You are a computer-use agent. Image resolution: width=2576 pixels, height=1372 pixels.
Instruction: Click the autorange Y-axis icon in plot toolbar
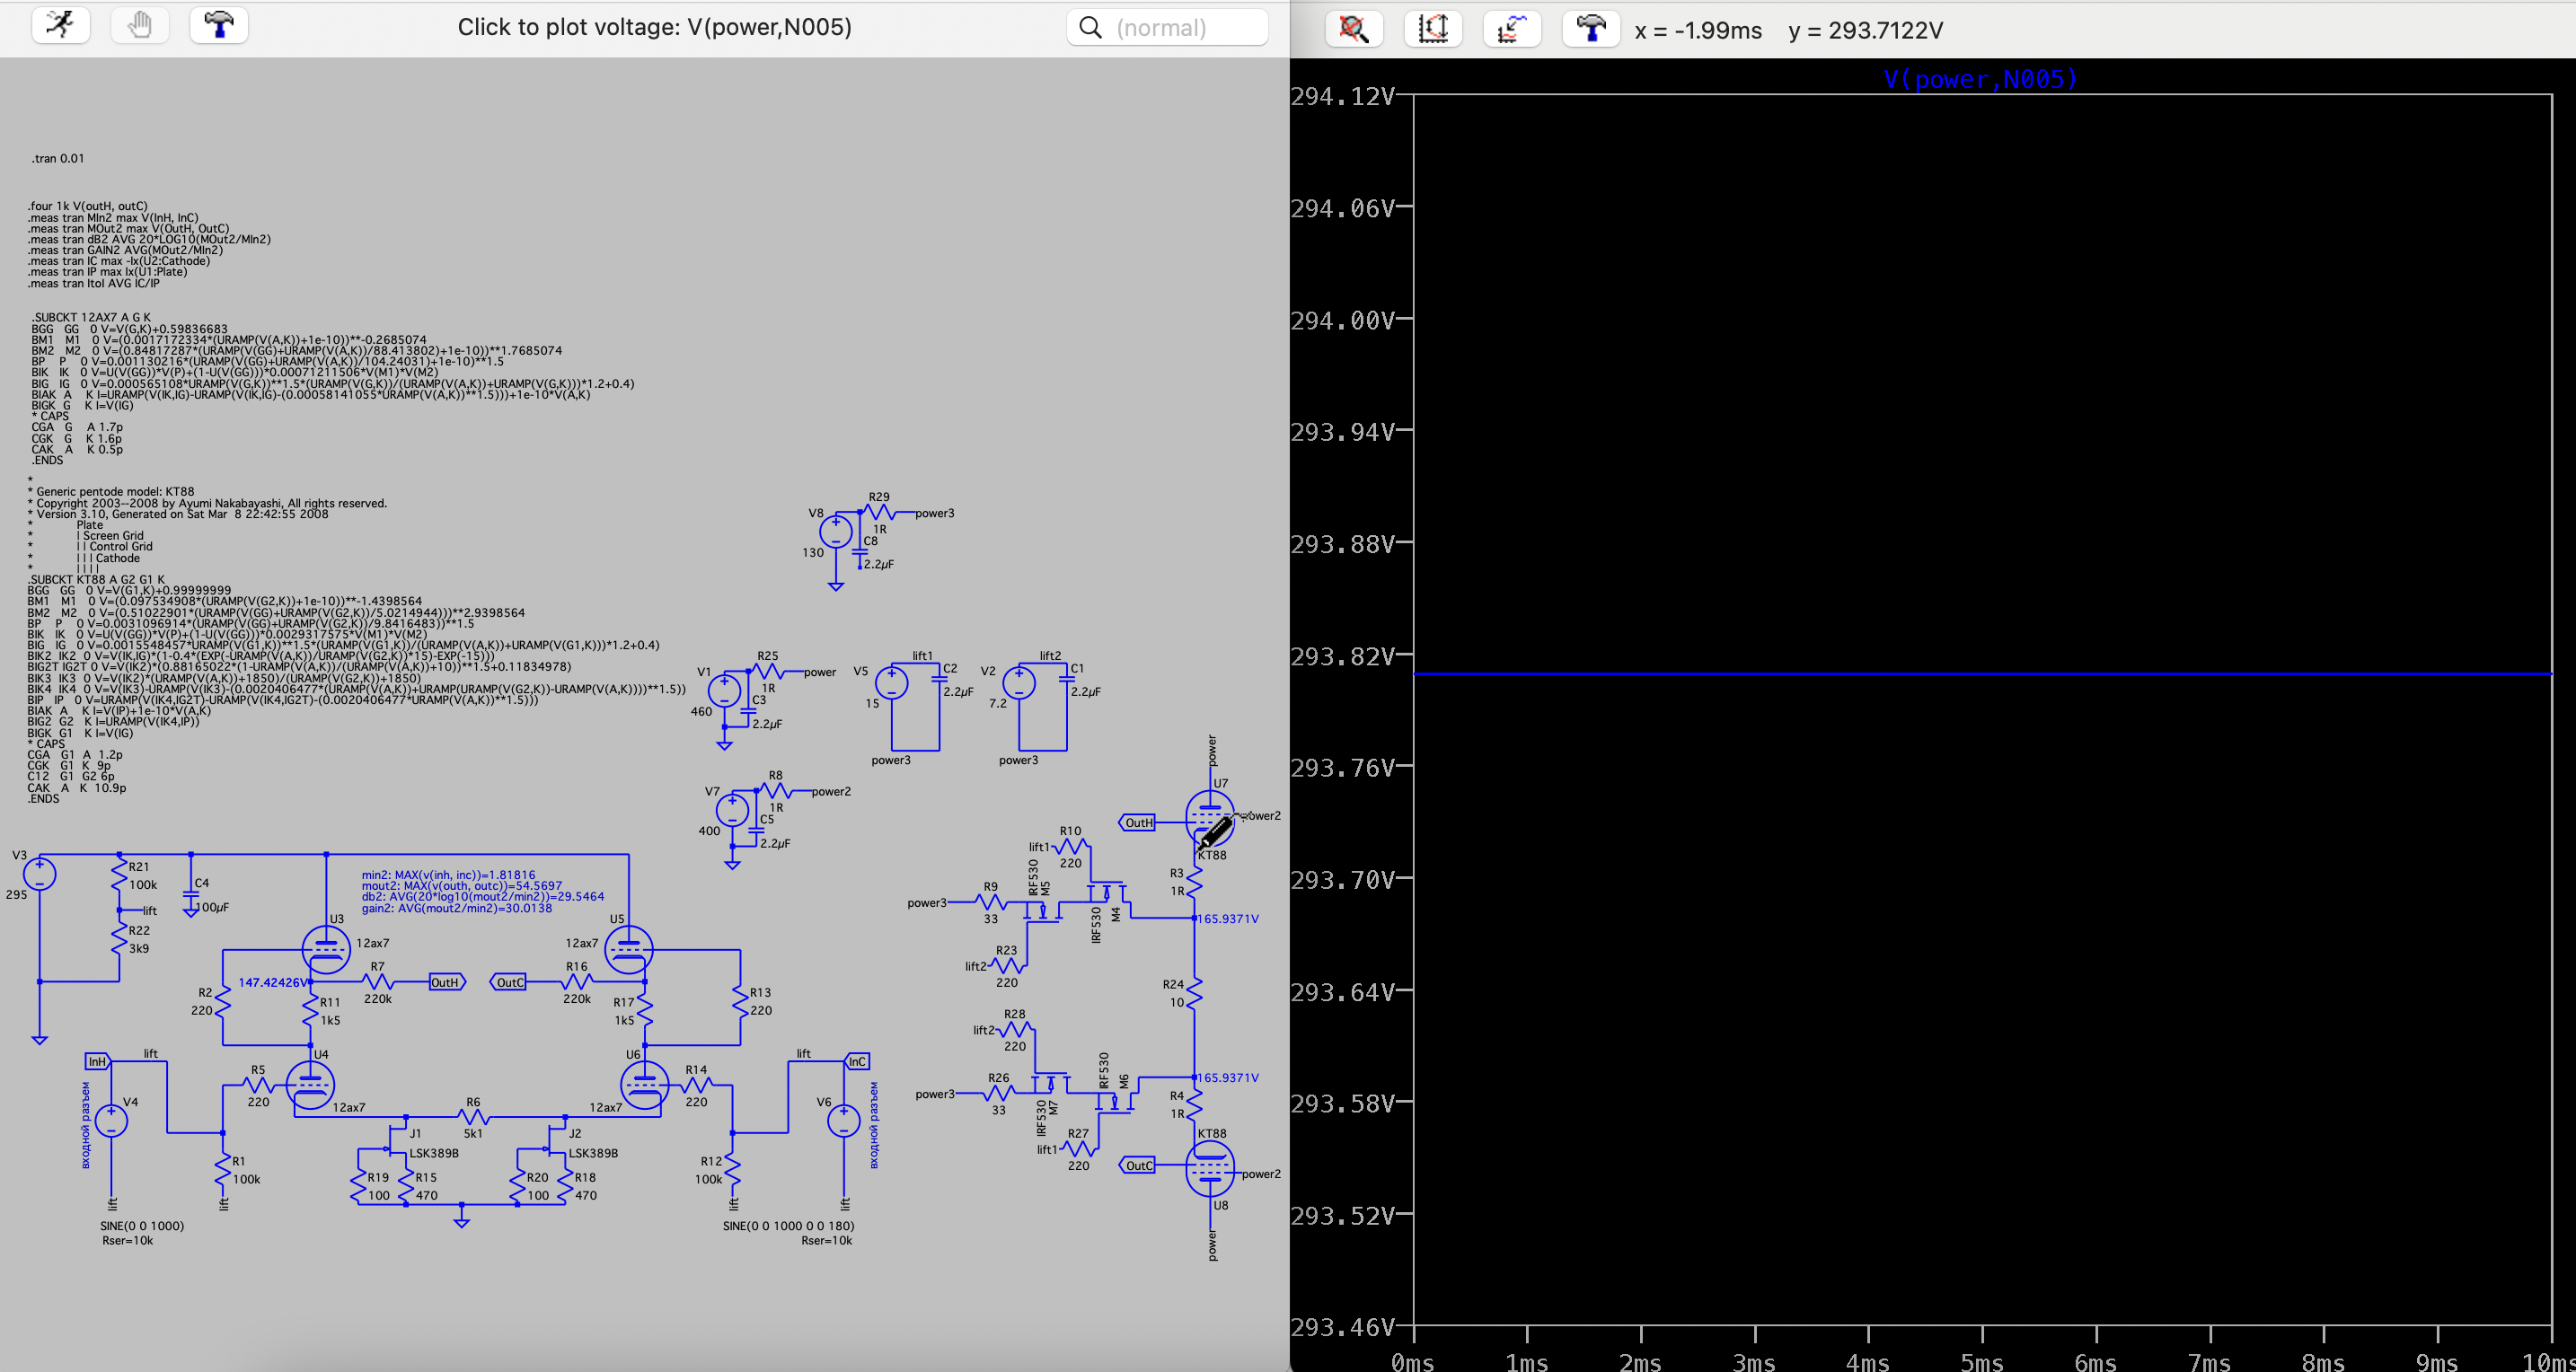[1433, 28]
